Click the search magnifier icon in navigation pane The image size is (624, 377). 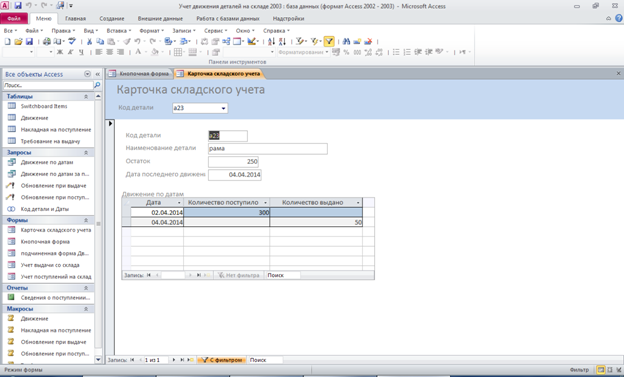97,85
